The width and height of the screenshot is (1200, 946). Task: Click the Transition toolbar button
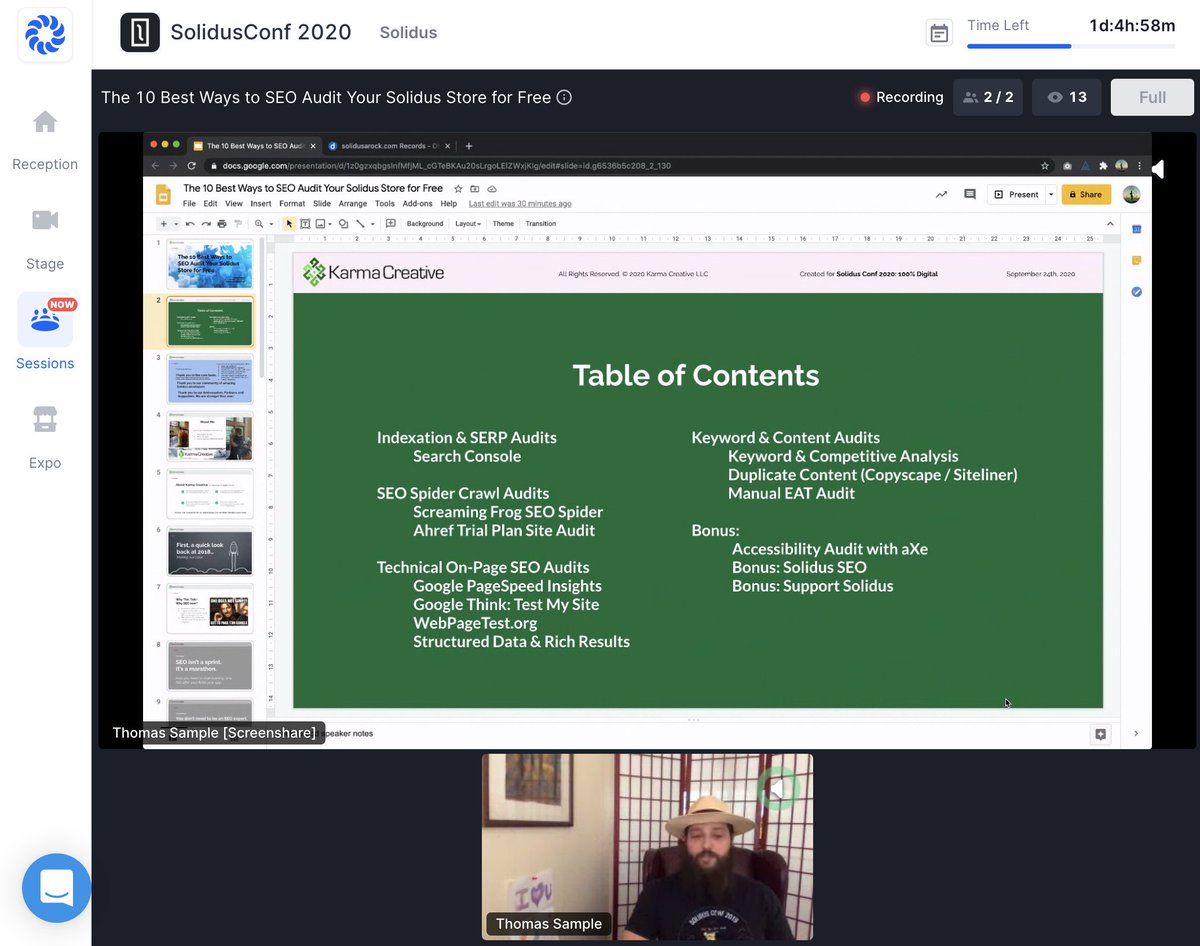coord(540,224)
